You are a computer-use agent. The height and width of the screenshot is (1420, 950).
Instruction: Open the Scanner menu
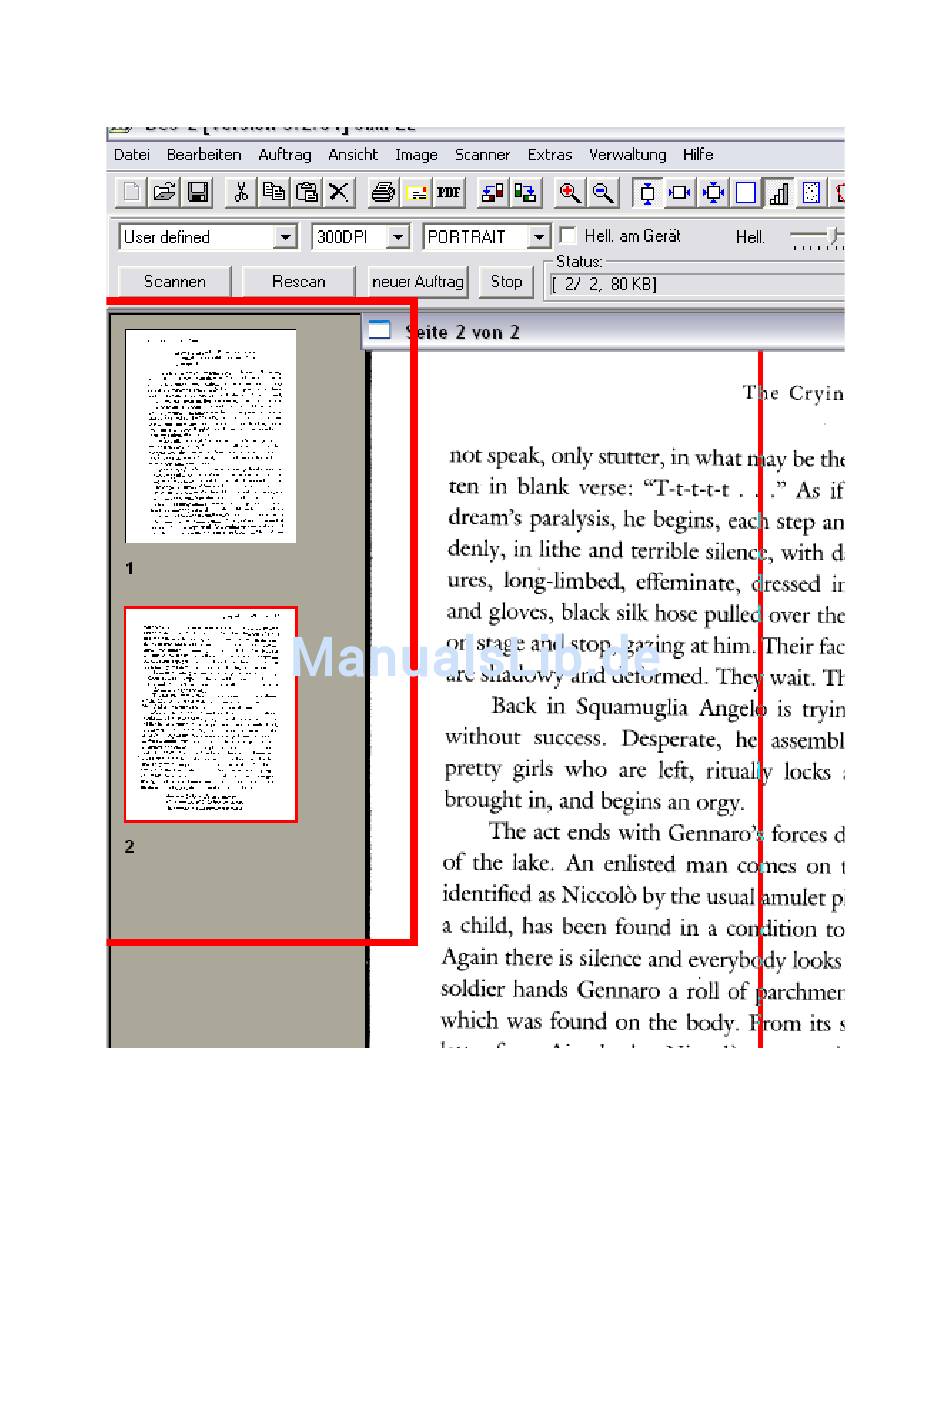tap(482, 155)
